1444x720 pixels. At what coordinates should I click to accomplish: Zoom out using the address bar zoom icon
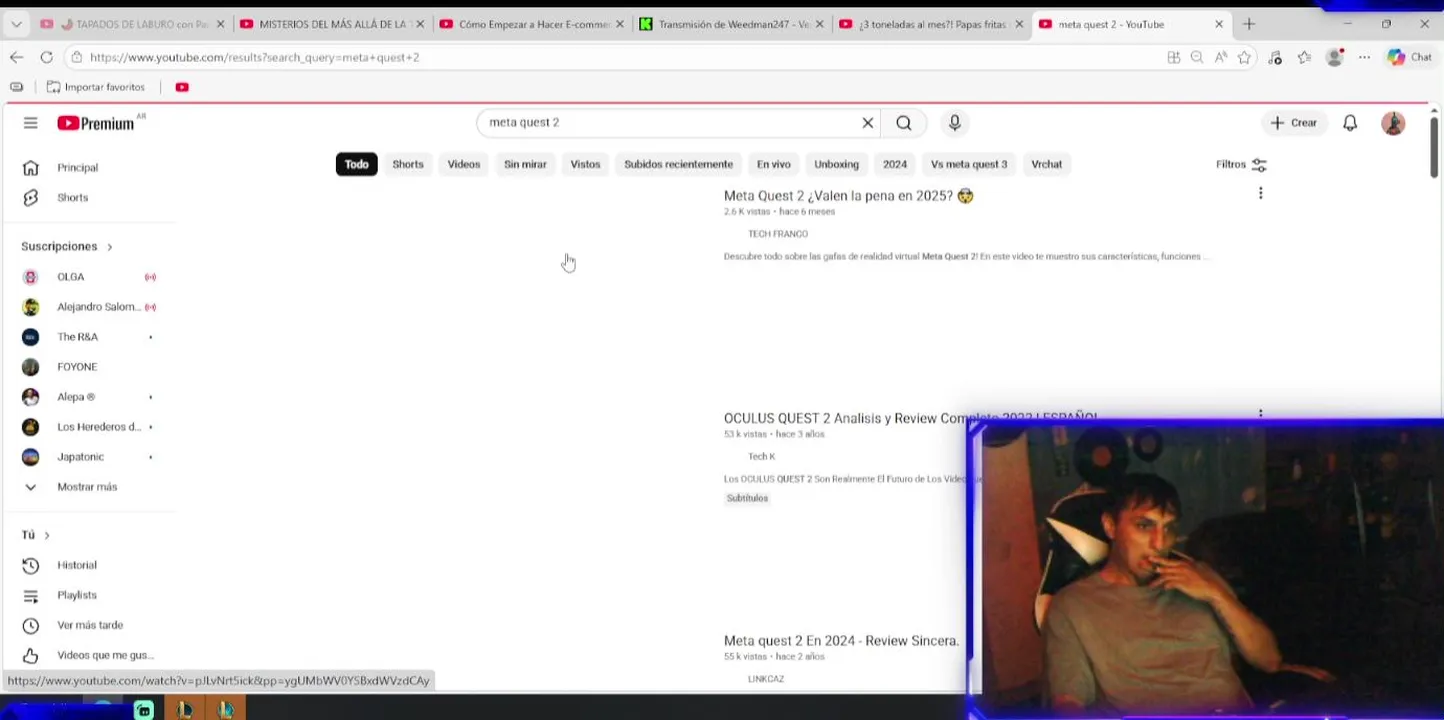(x=1197, y=57)
